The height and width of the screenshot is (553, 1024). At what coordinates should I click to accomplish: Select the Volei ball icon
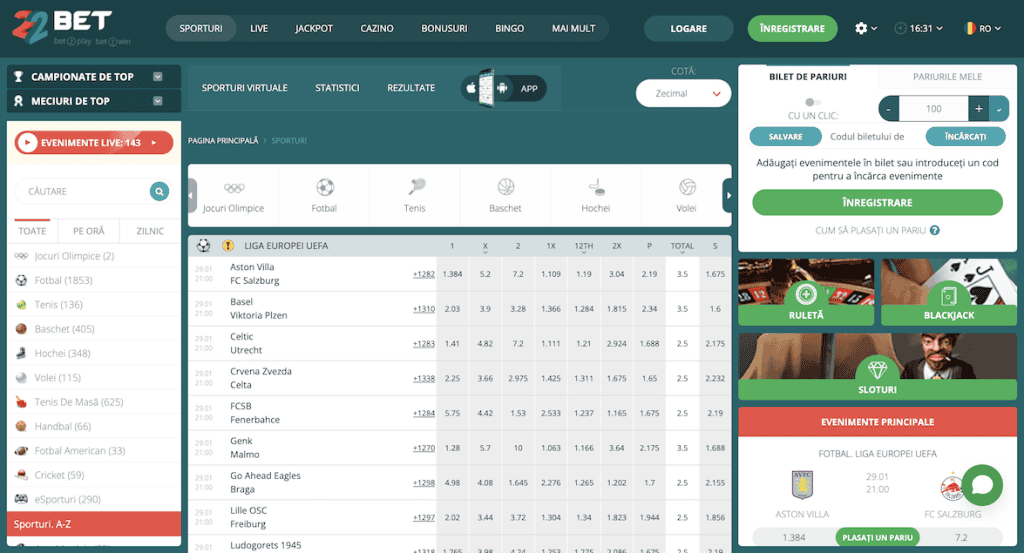point(686,187)
